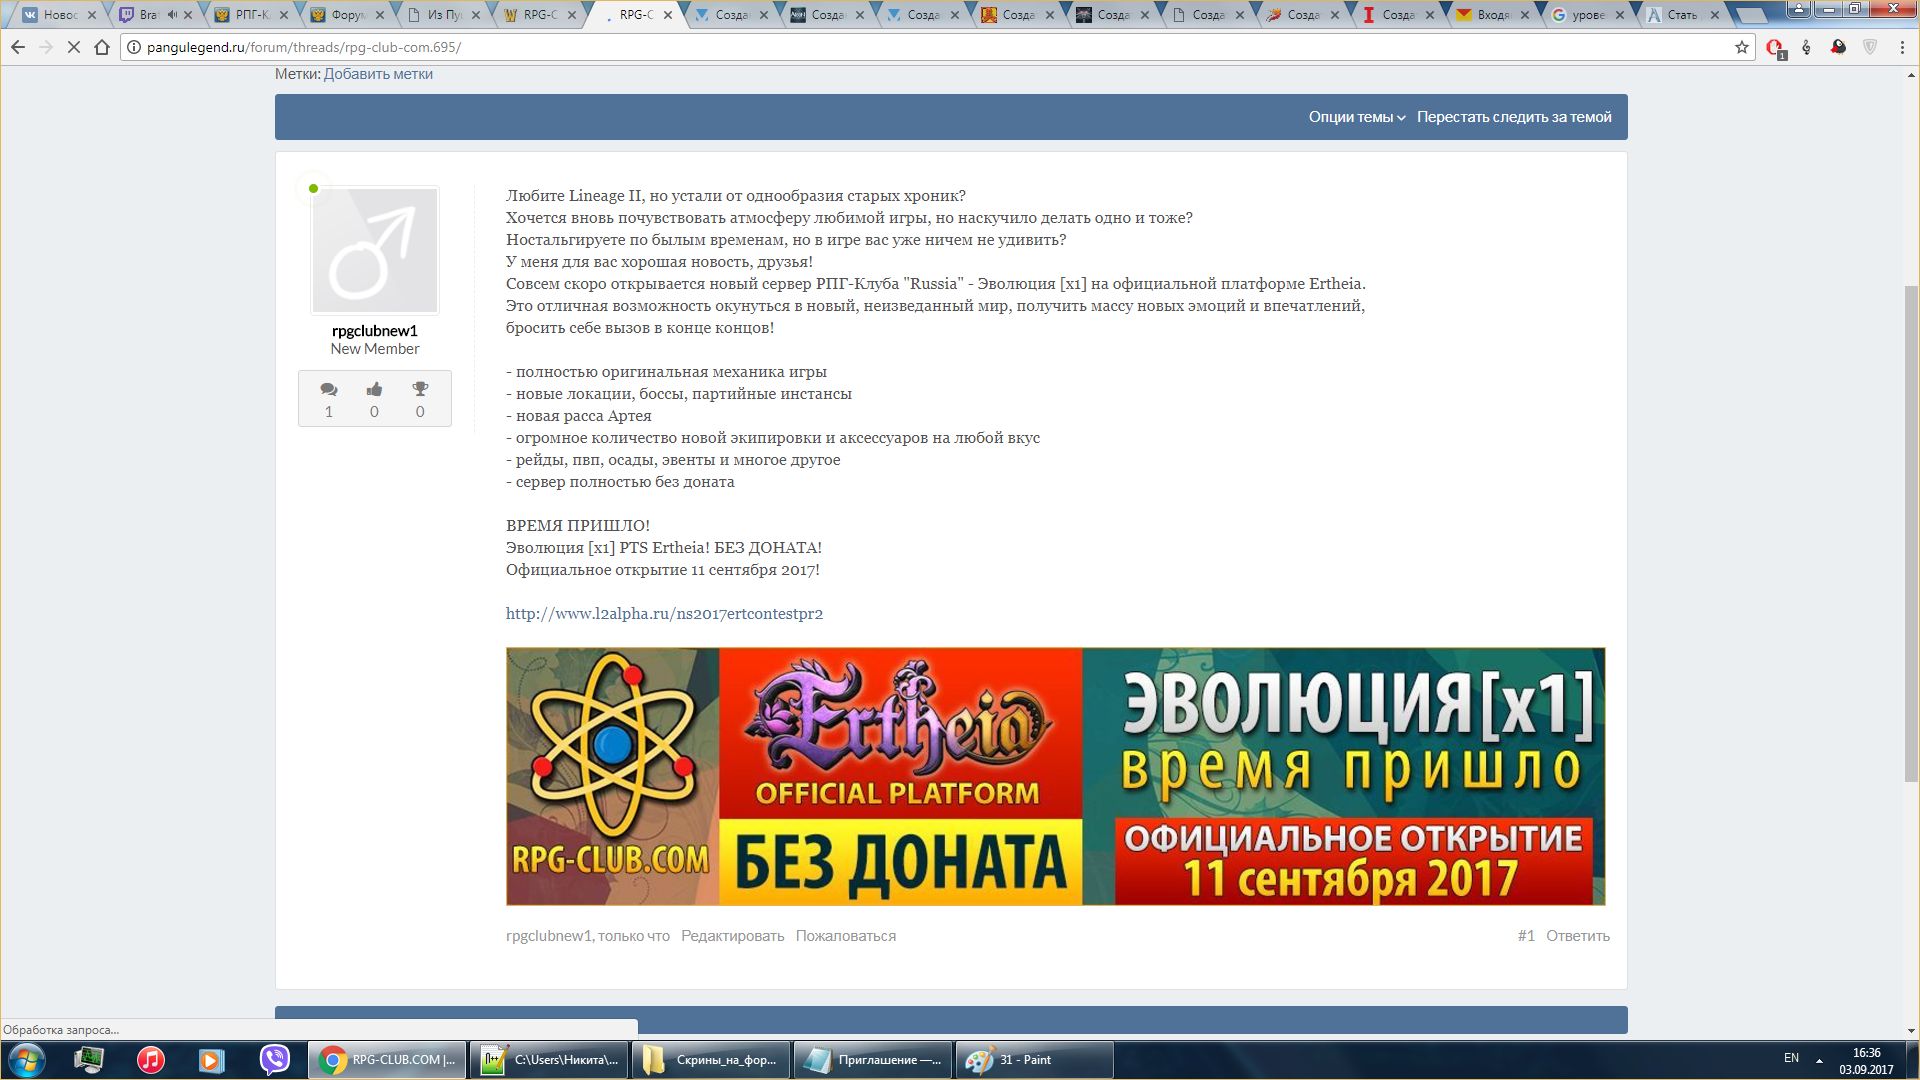Image resolution: width=1920 pixels, height=1080 pixels.
Task: Click the rpgclubnew1 avatar image
Action: 375,250
